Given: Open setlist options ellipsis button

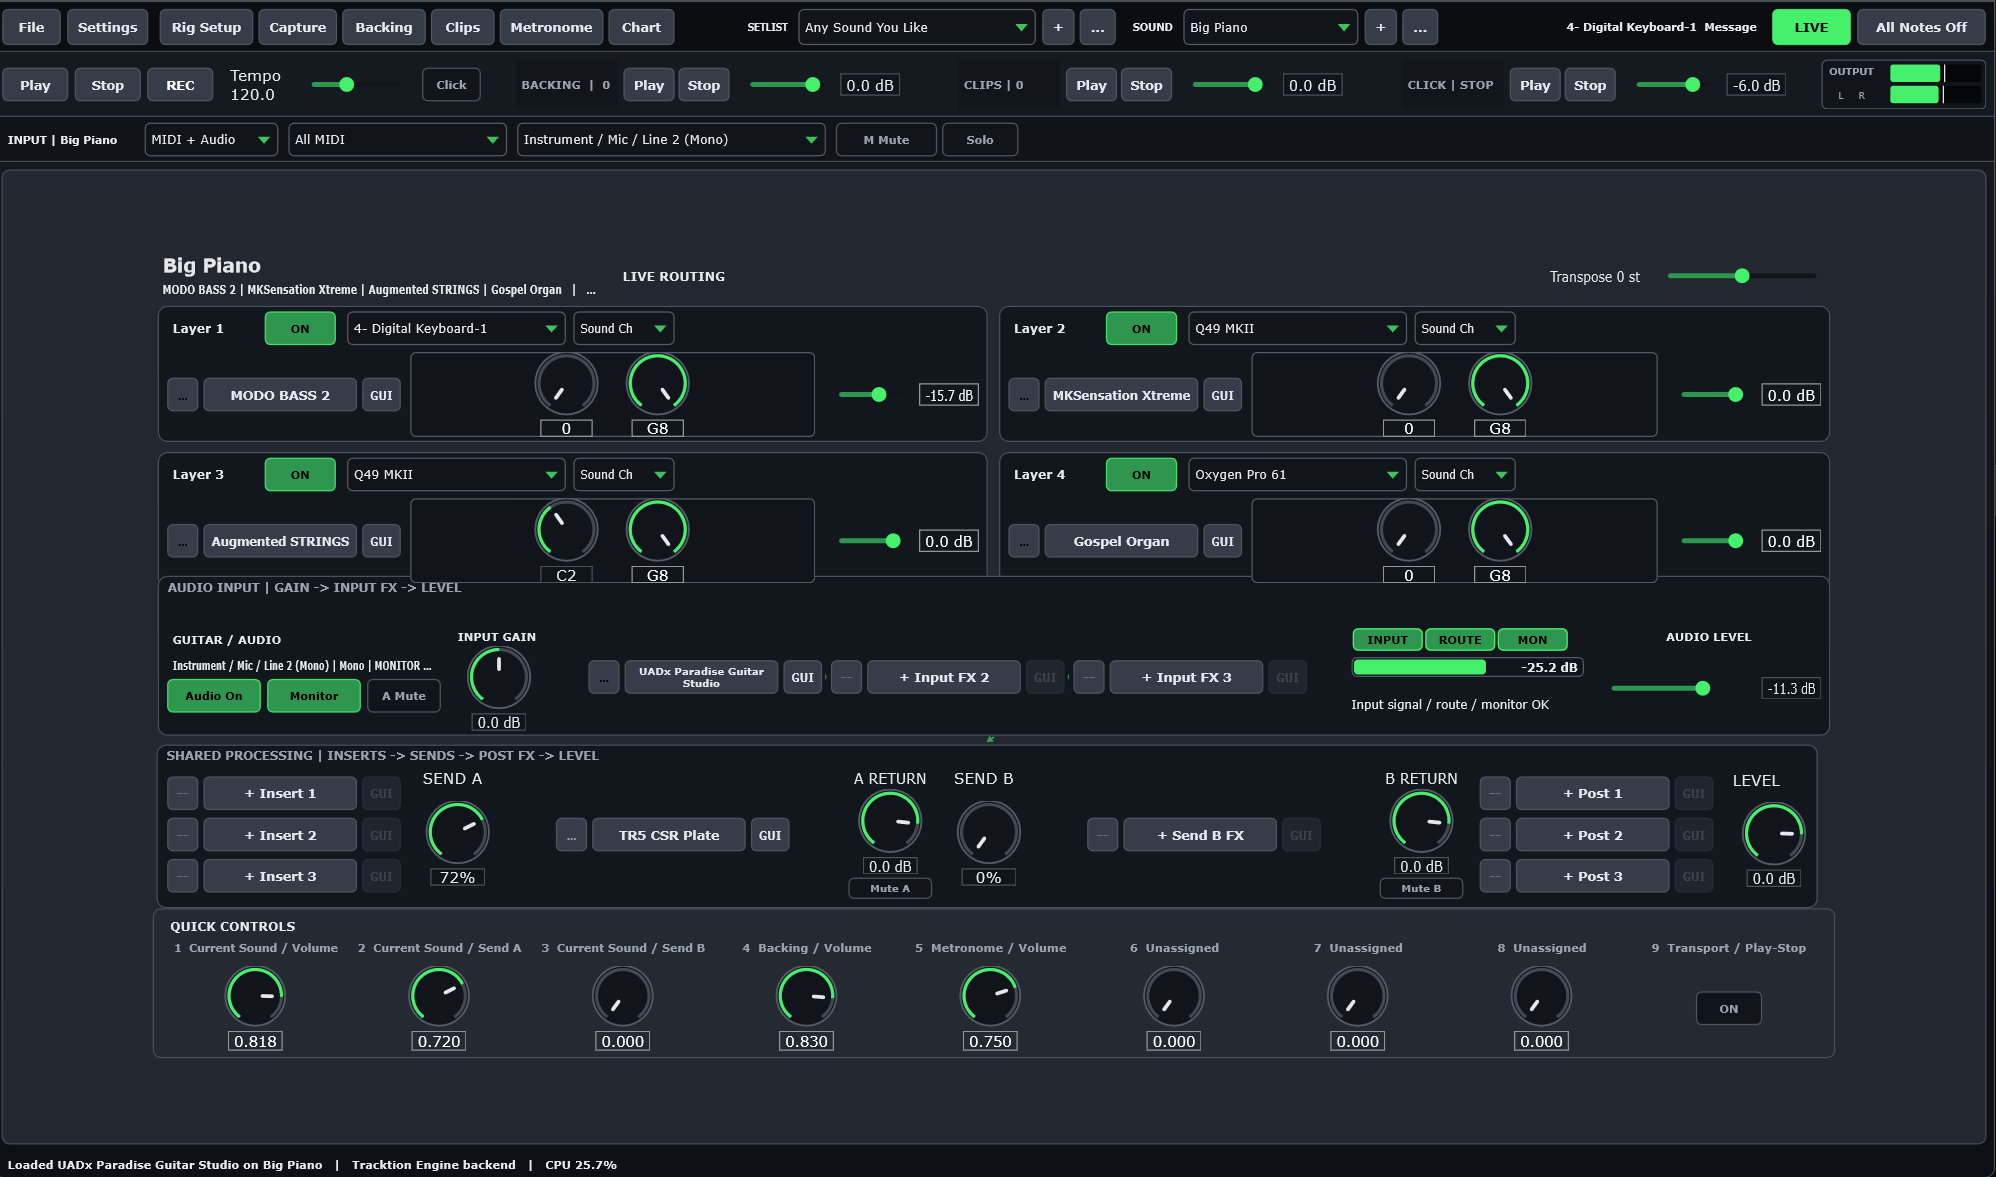Looking at the screenshot, I should (1097, 27).
